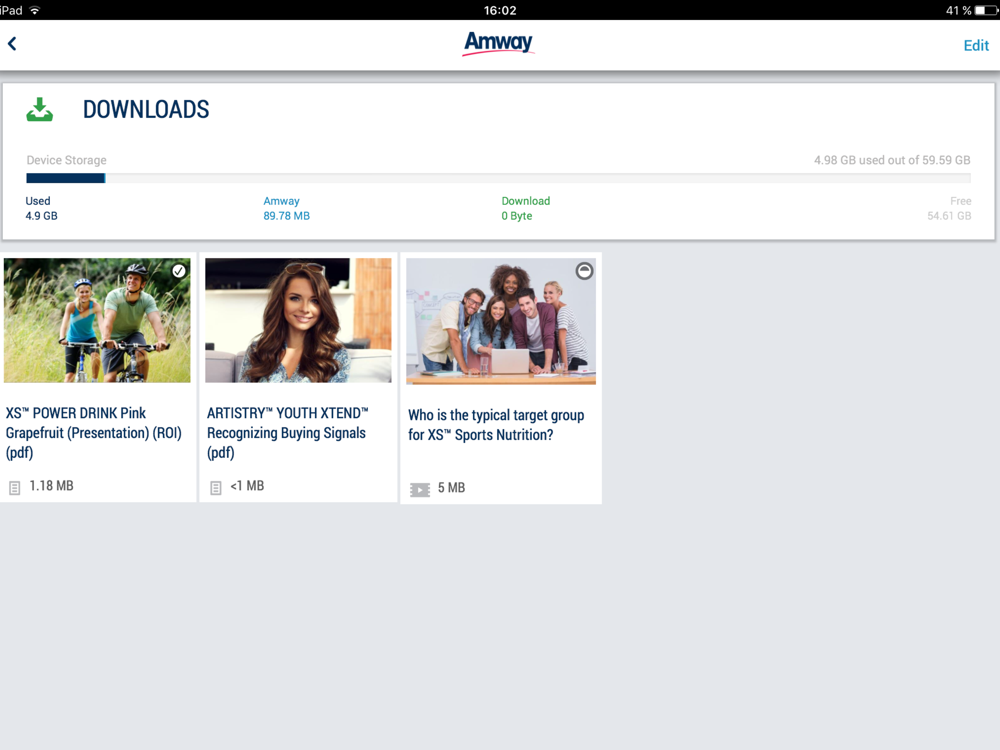Tap the Edit button
1000x750 pixels.
[976, 45]
